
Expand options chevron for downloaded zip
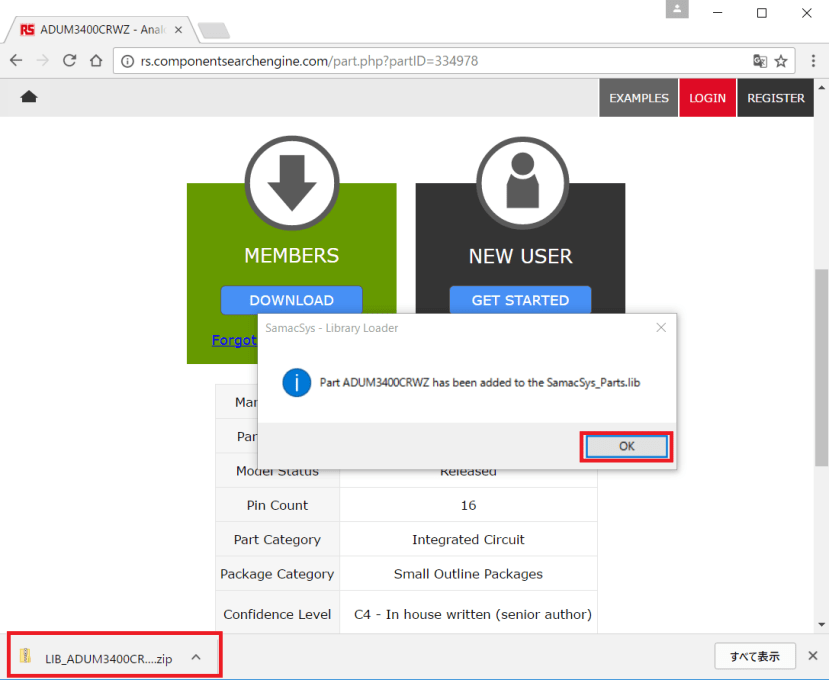pos(196,657)
